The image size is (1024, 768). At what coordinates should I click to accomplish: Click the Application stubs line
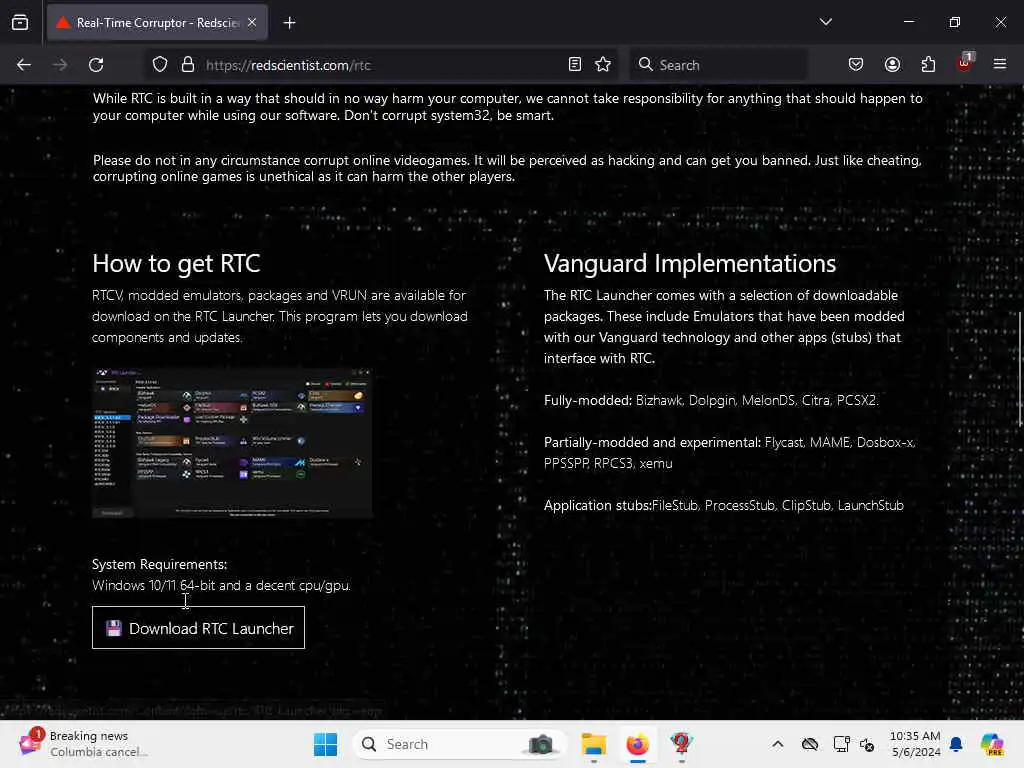(724, 505)
